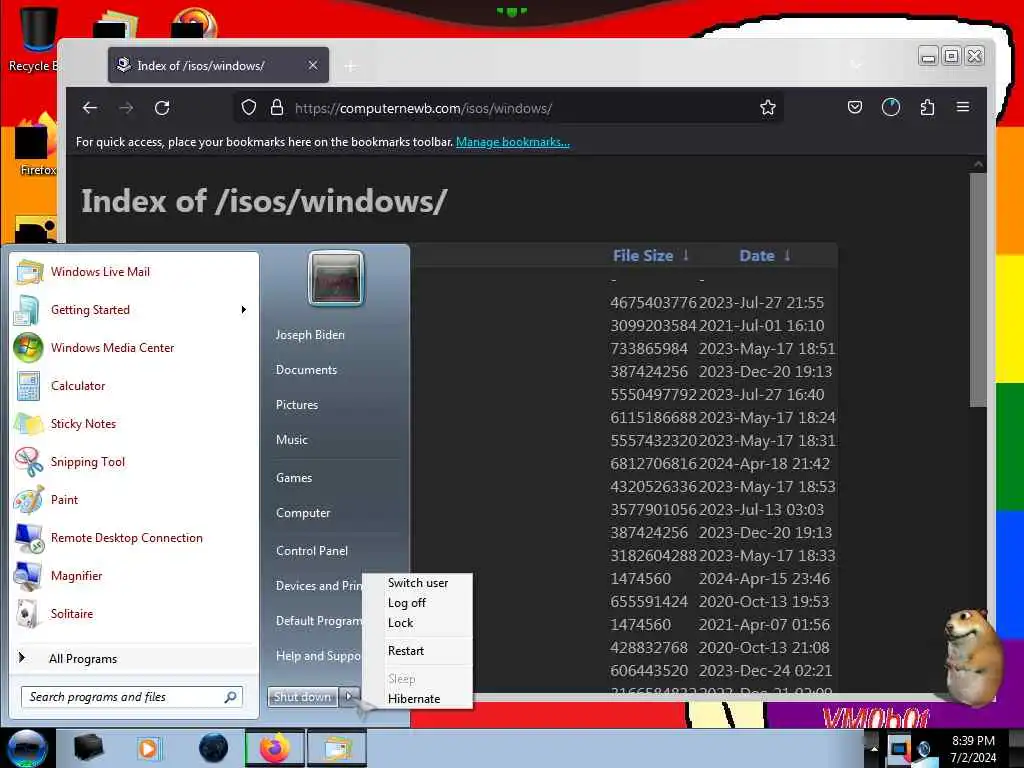
Task: Select Switch user option
Action: click(418, 583)
